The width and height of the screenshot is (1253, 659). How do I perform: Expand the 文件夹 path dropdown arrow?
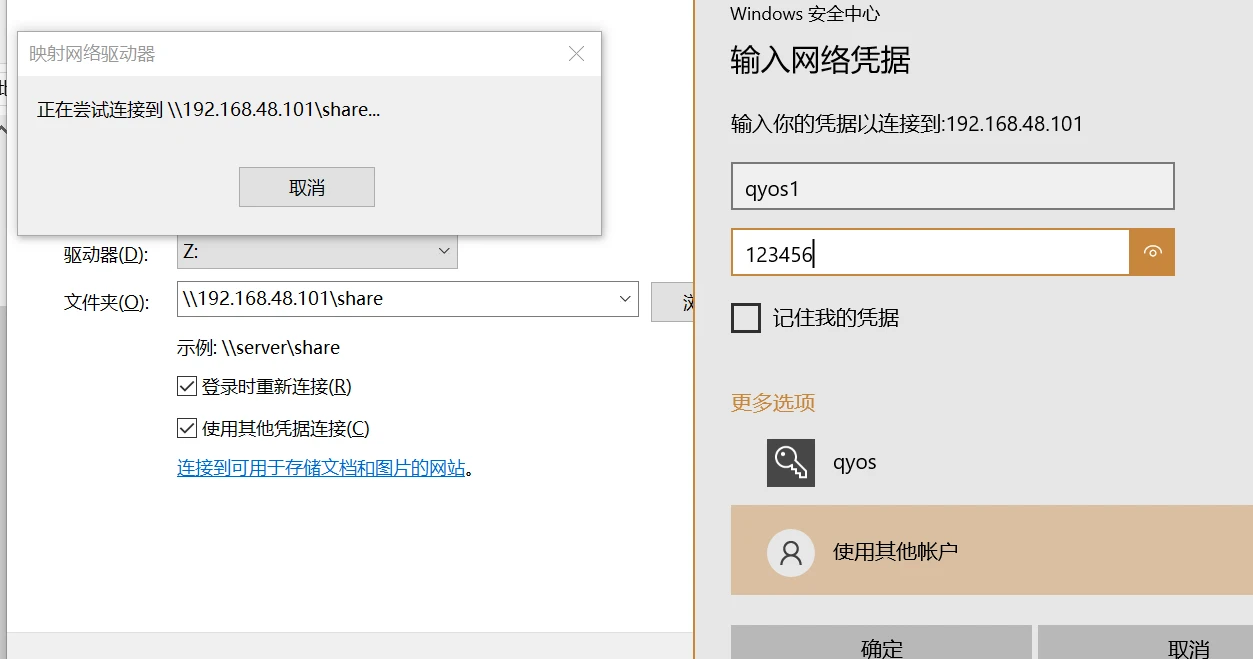pyautogui.click(x=625, y=299)
